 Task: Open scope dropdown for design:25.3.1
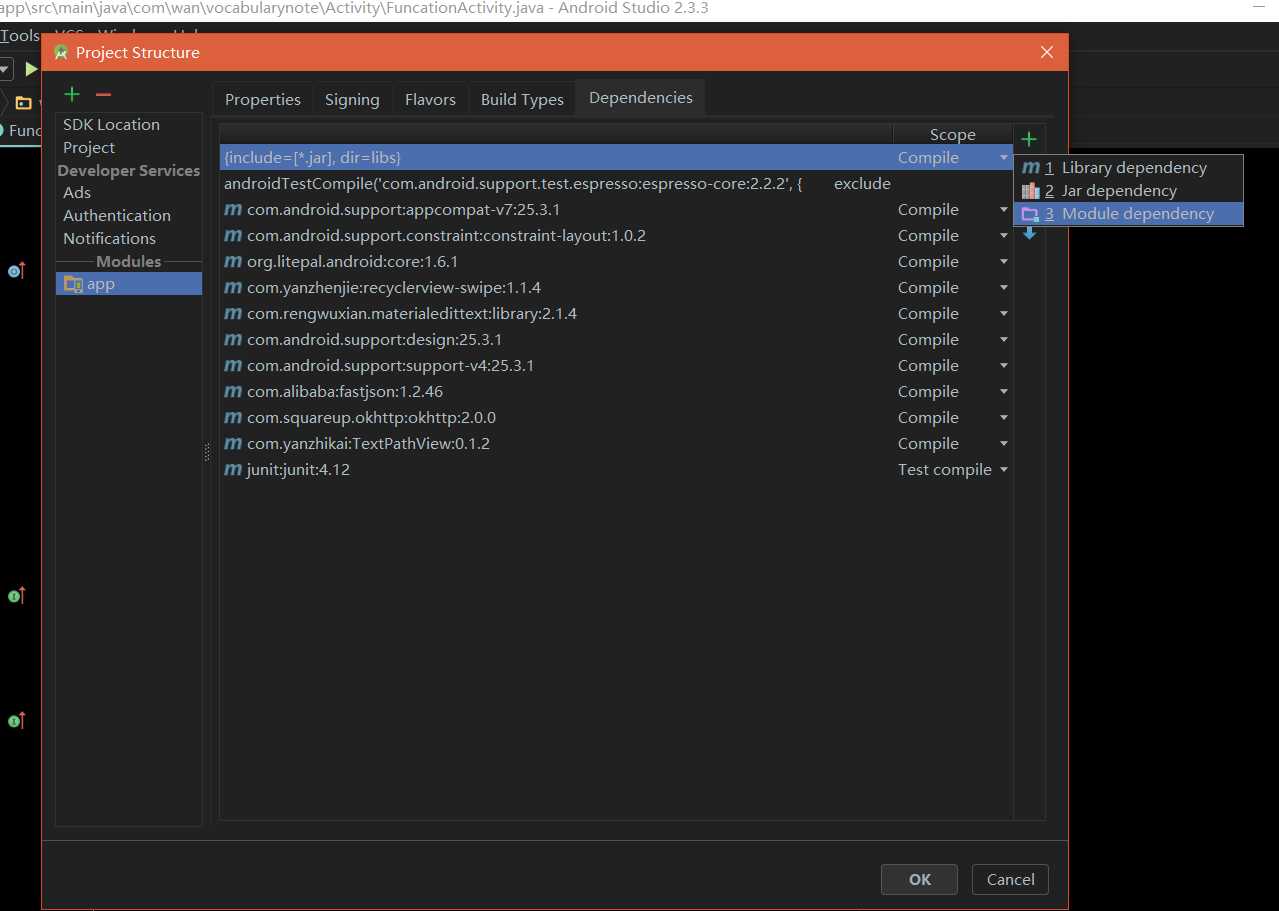pyautogui.click(x=1003, y=340)
